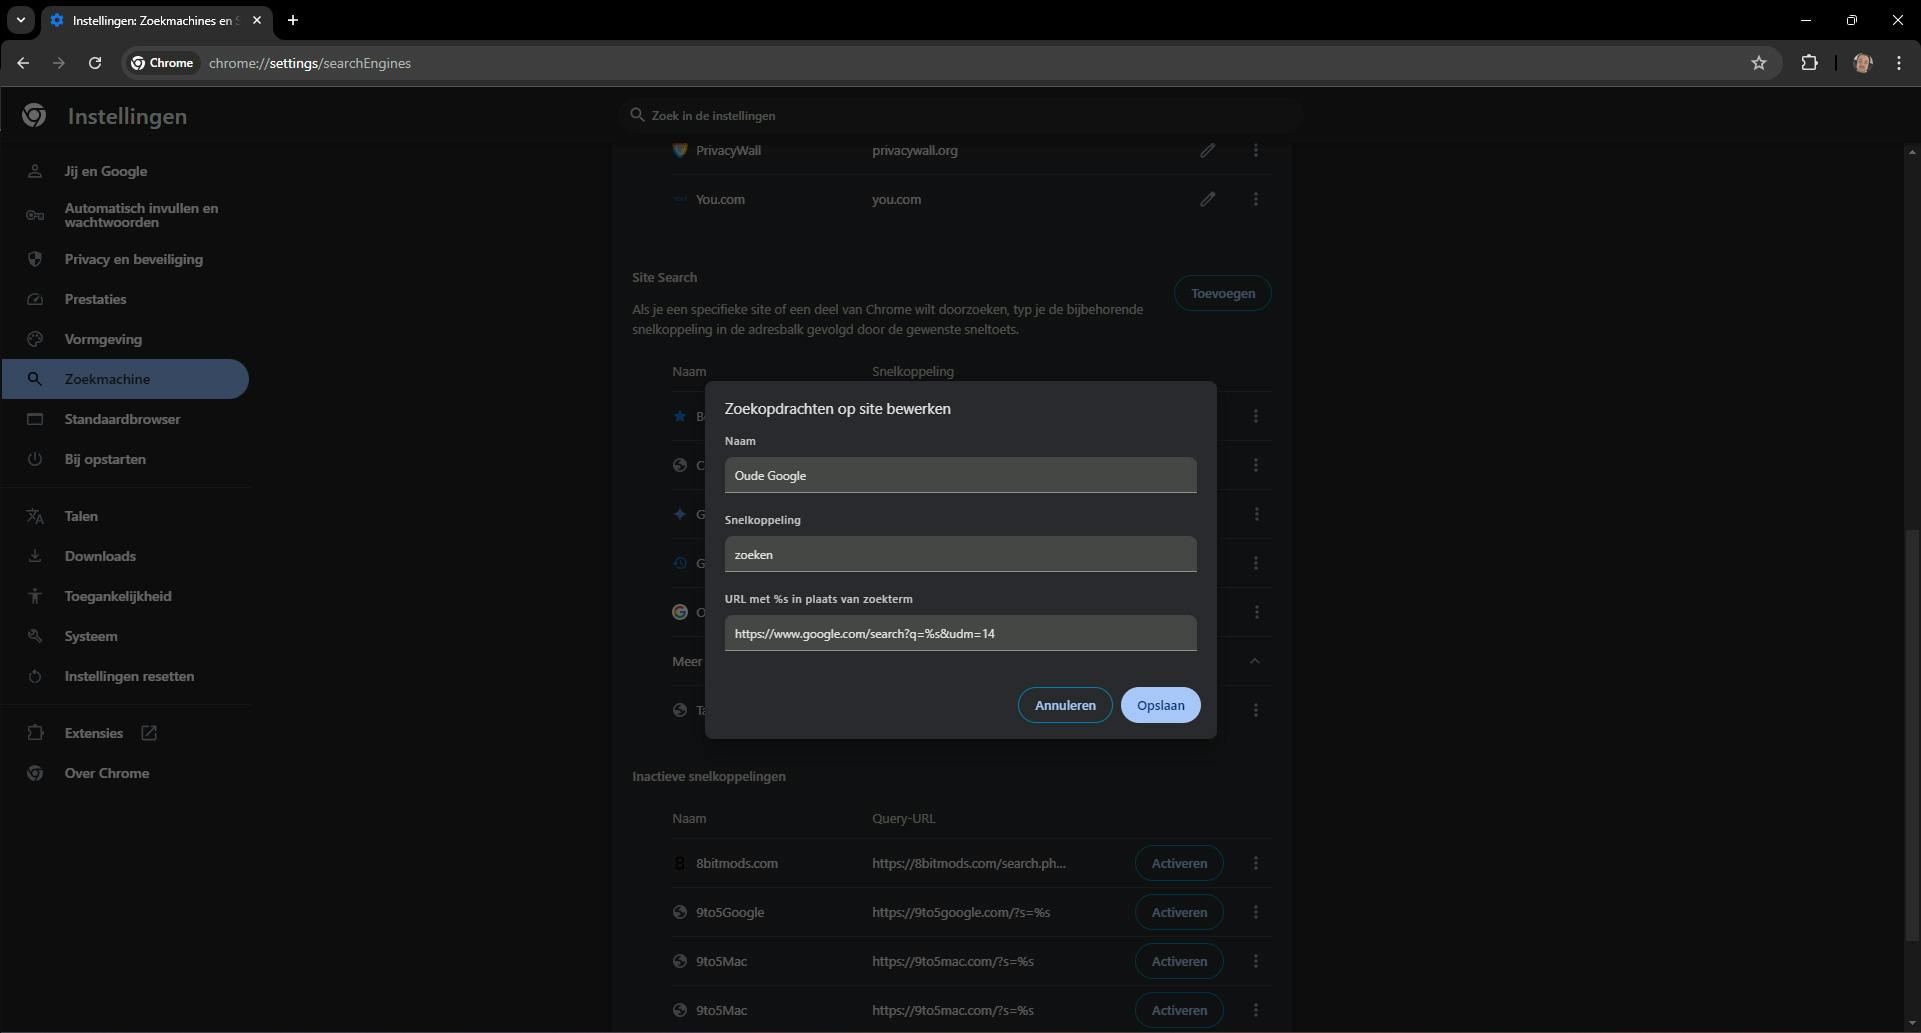Open more actions for 9to5Google
1921x1033 pixels.
(x=1256, y=912)
